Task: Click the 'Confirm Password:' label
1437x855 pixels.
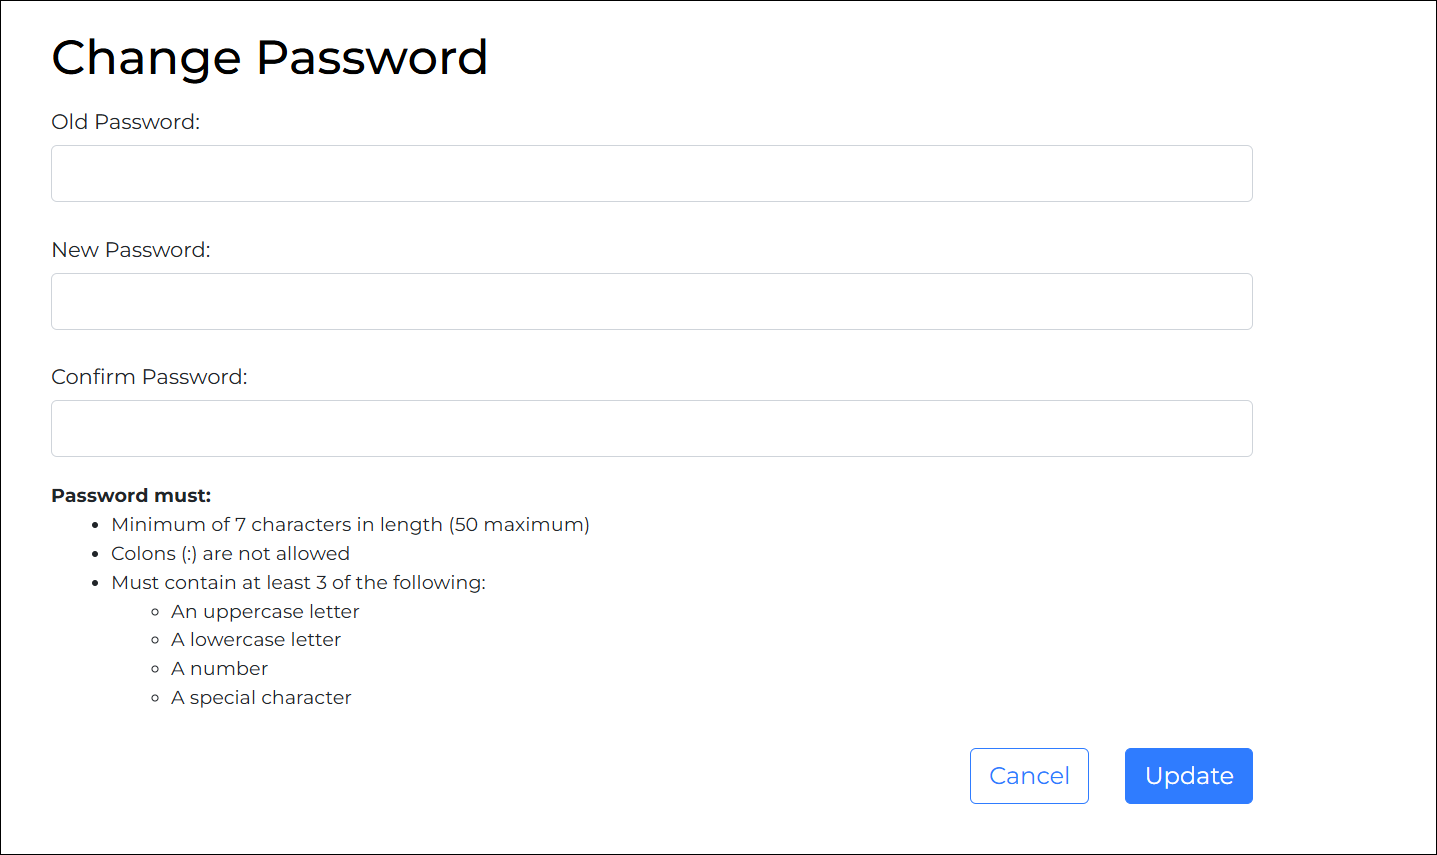Action: (x=149, y=377)
